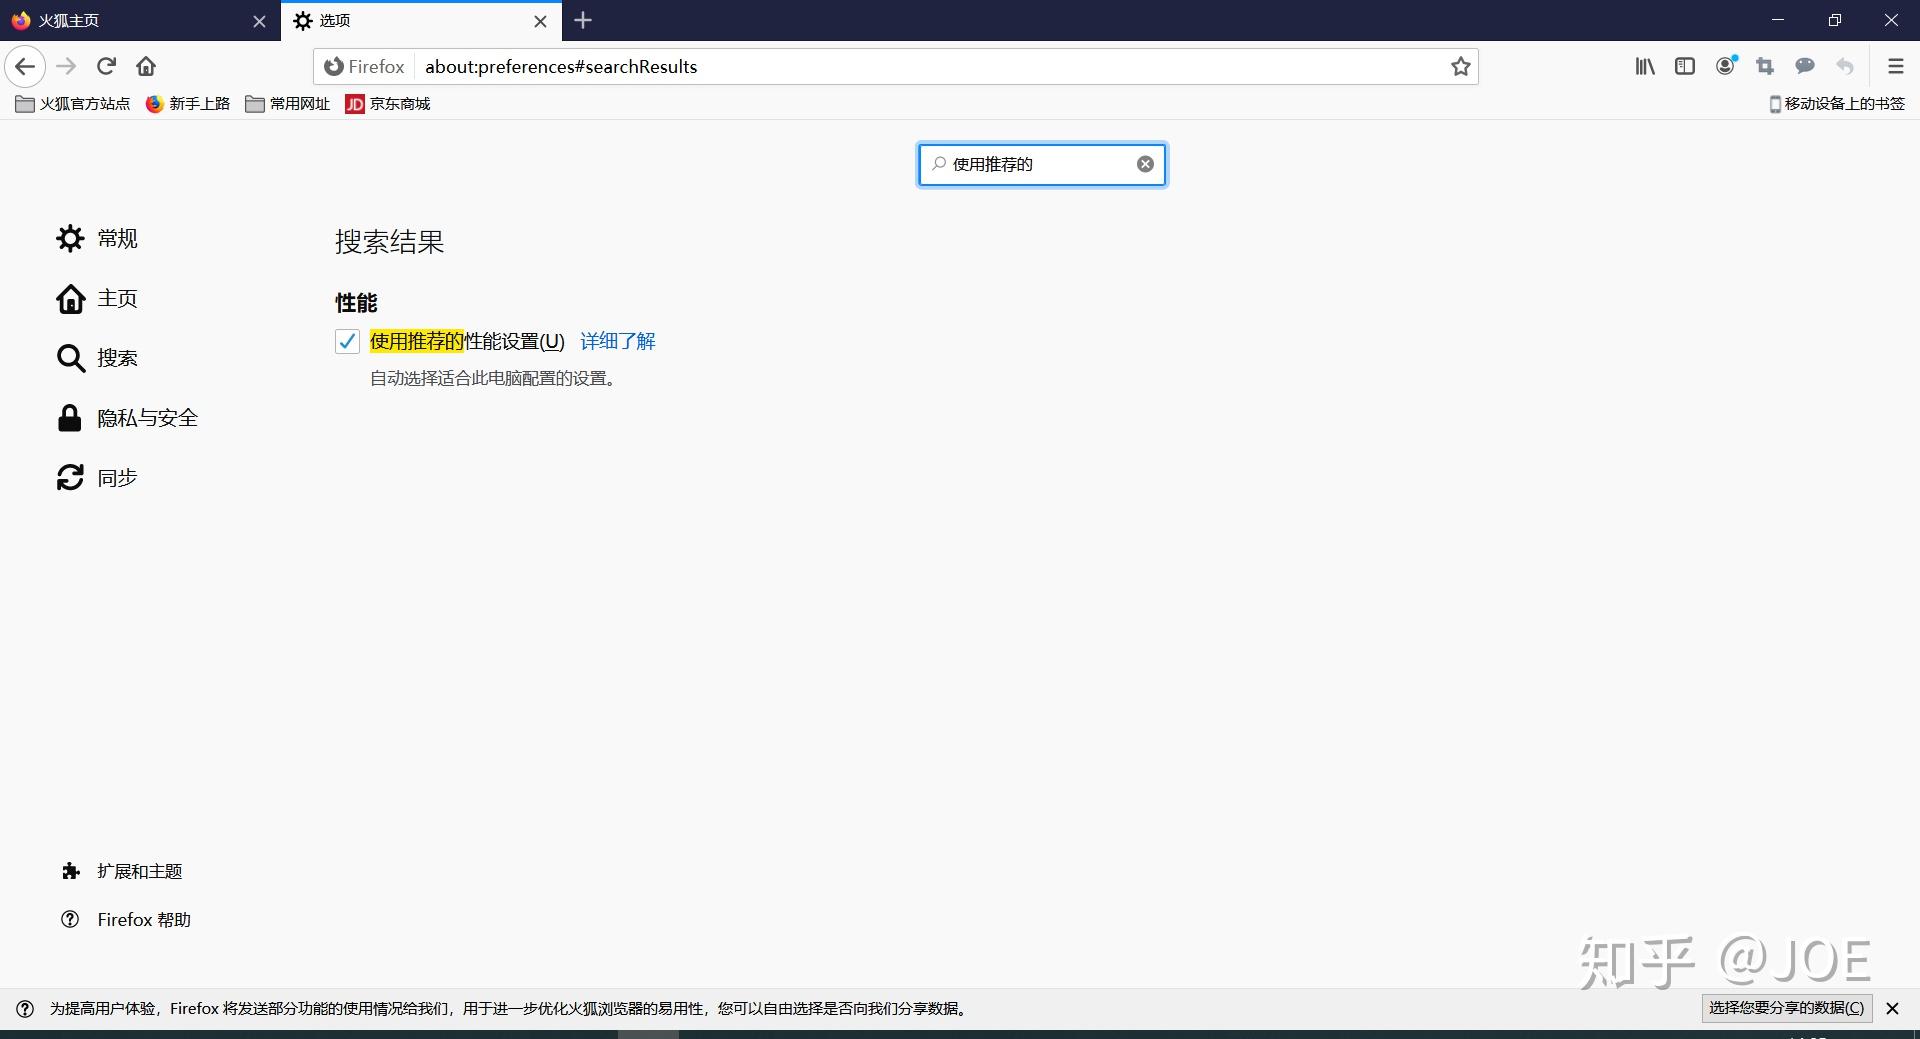
Task: Click the forward navigation arrow
Action: point(66,67)
